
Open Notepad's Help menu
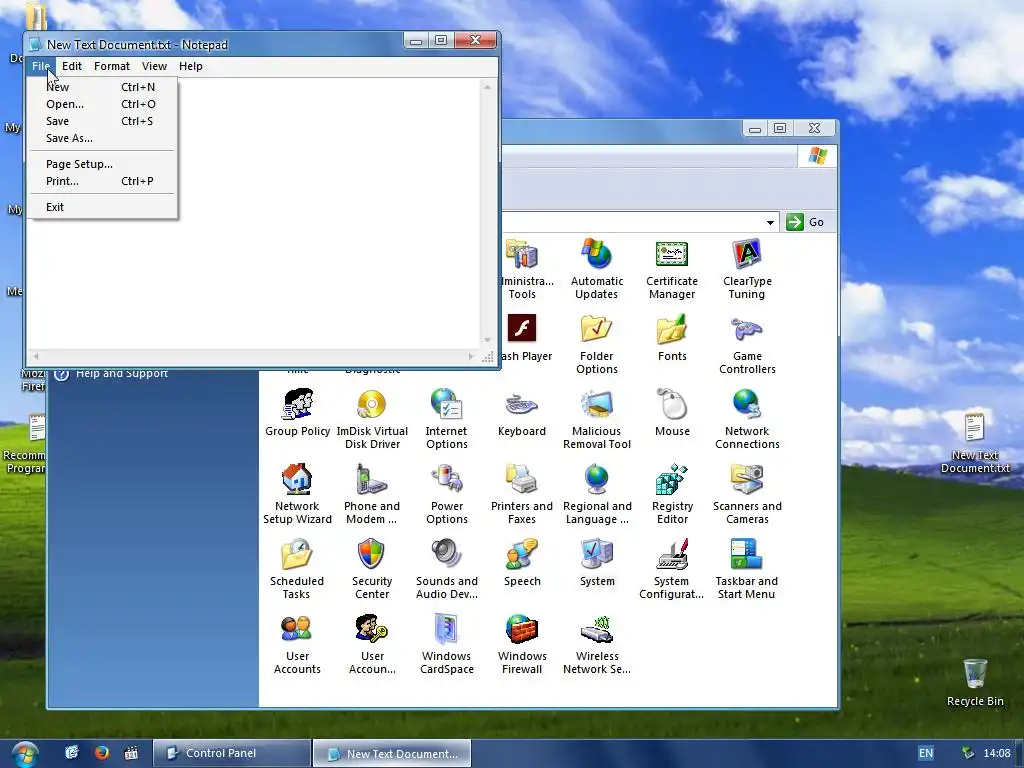point(191,66)
